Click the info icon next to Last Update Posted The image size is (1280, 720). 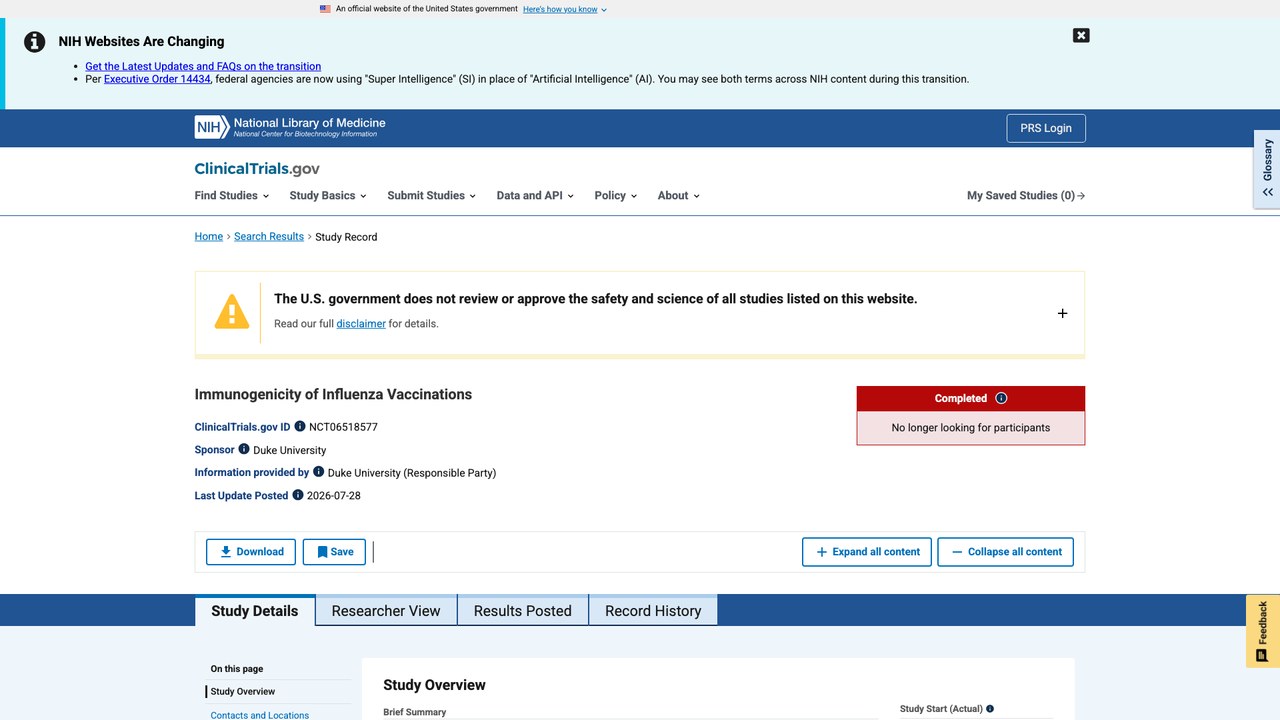coord(298,495)
